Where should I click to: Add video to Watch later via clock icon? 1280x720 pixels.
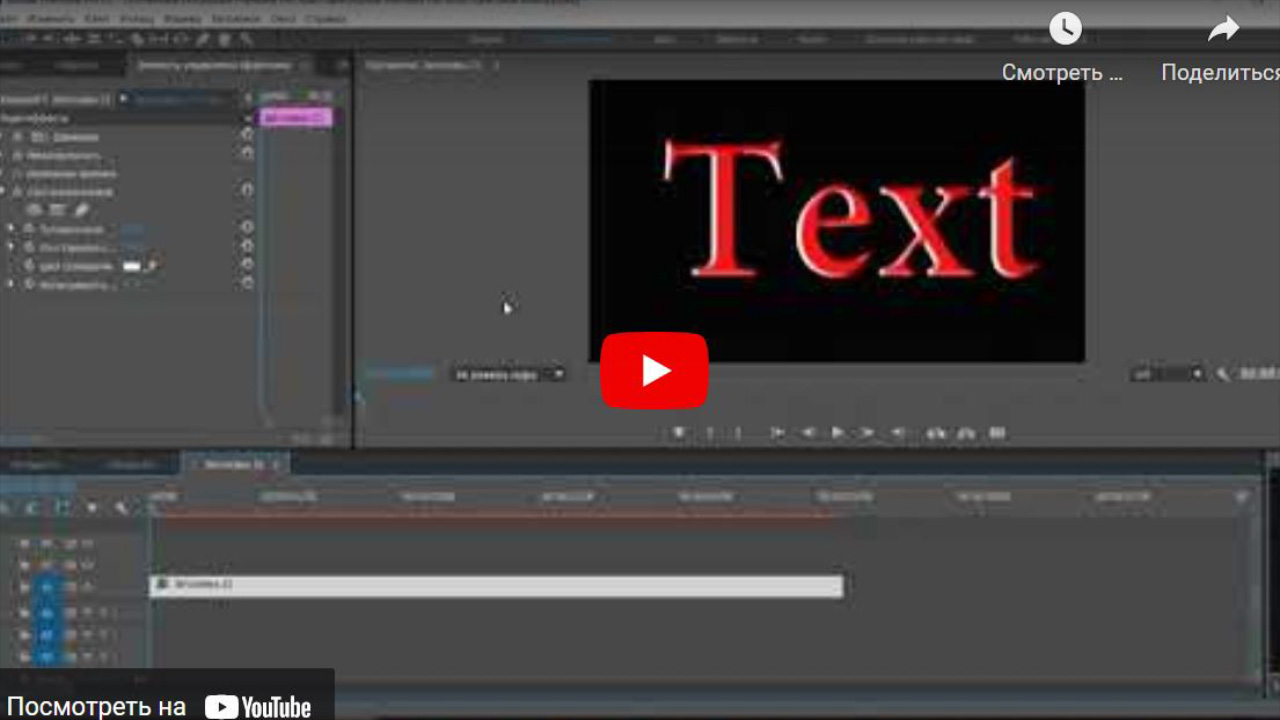1064,28
